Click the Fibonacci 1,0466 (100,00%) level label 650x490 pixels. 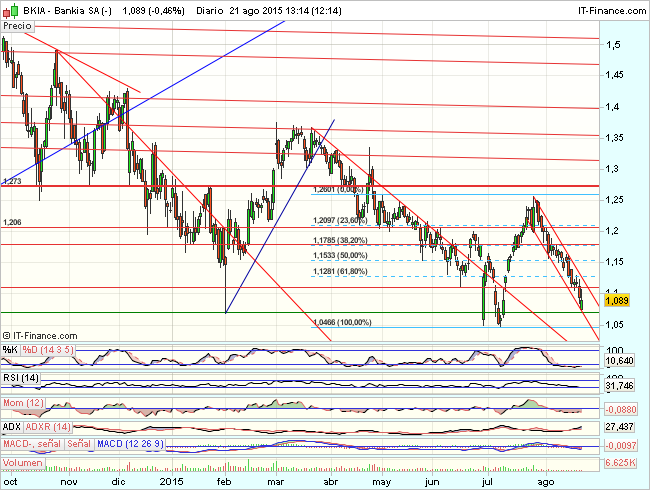(342, 322)
